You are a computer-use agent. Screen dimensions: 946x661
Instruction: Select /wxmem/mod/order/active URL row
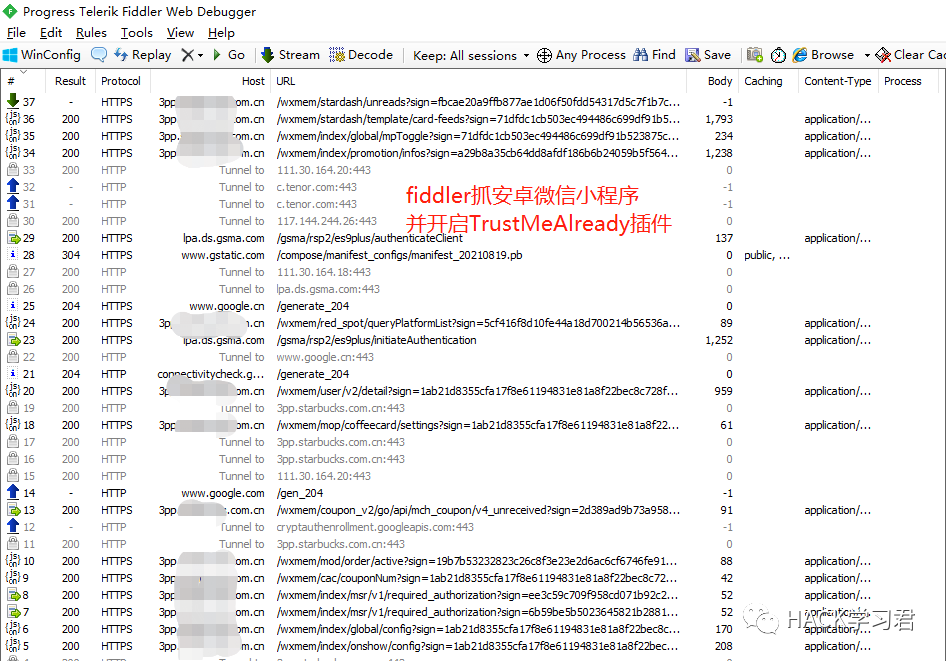click(477, 561)
